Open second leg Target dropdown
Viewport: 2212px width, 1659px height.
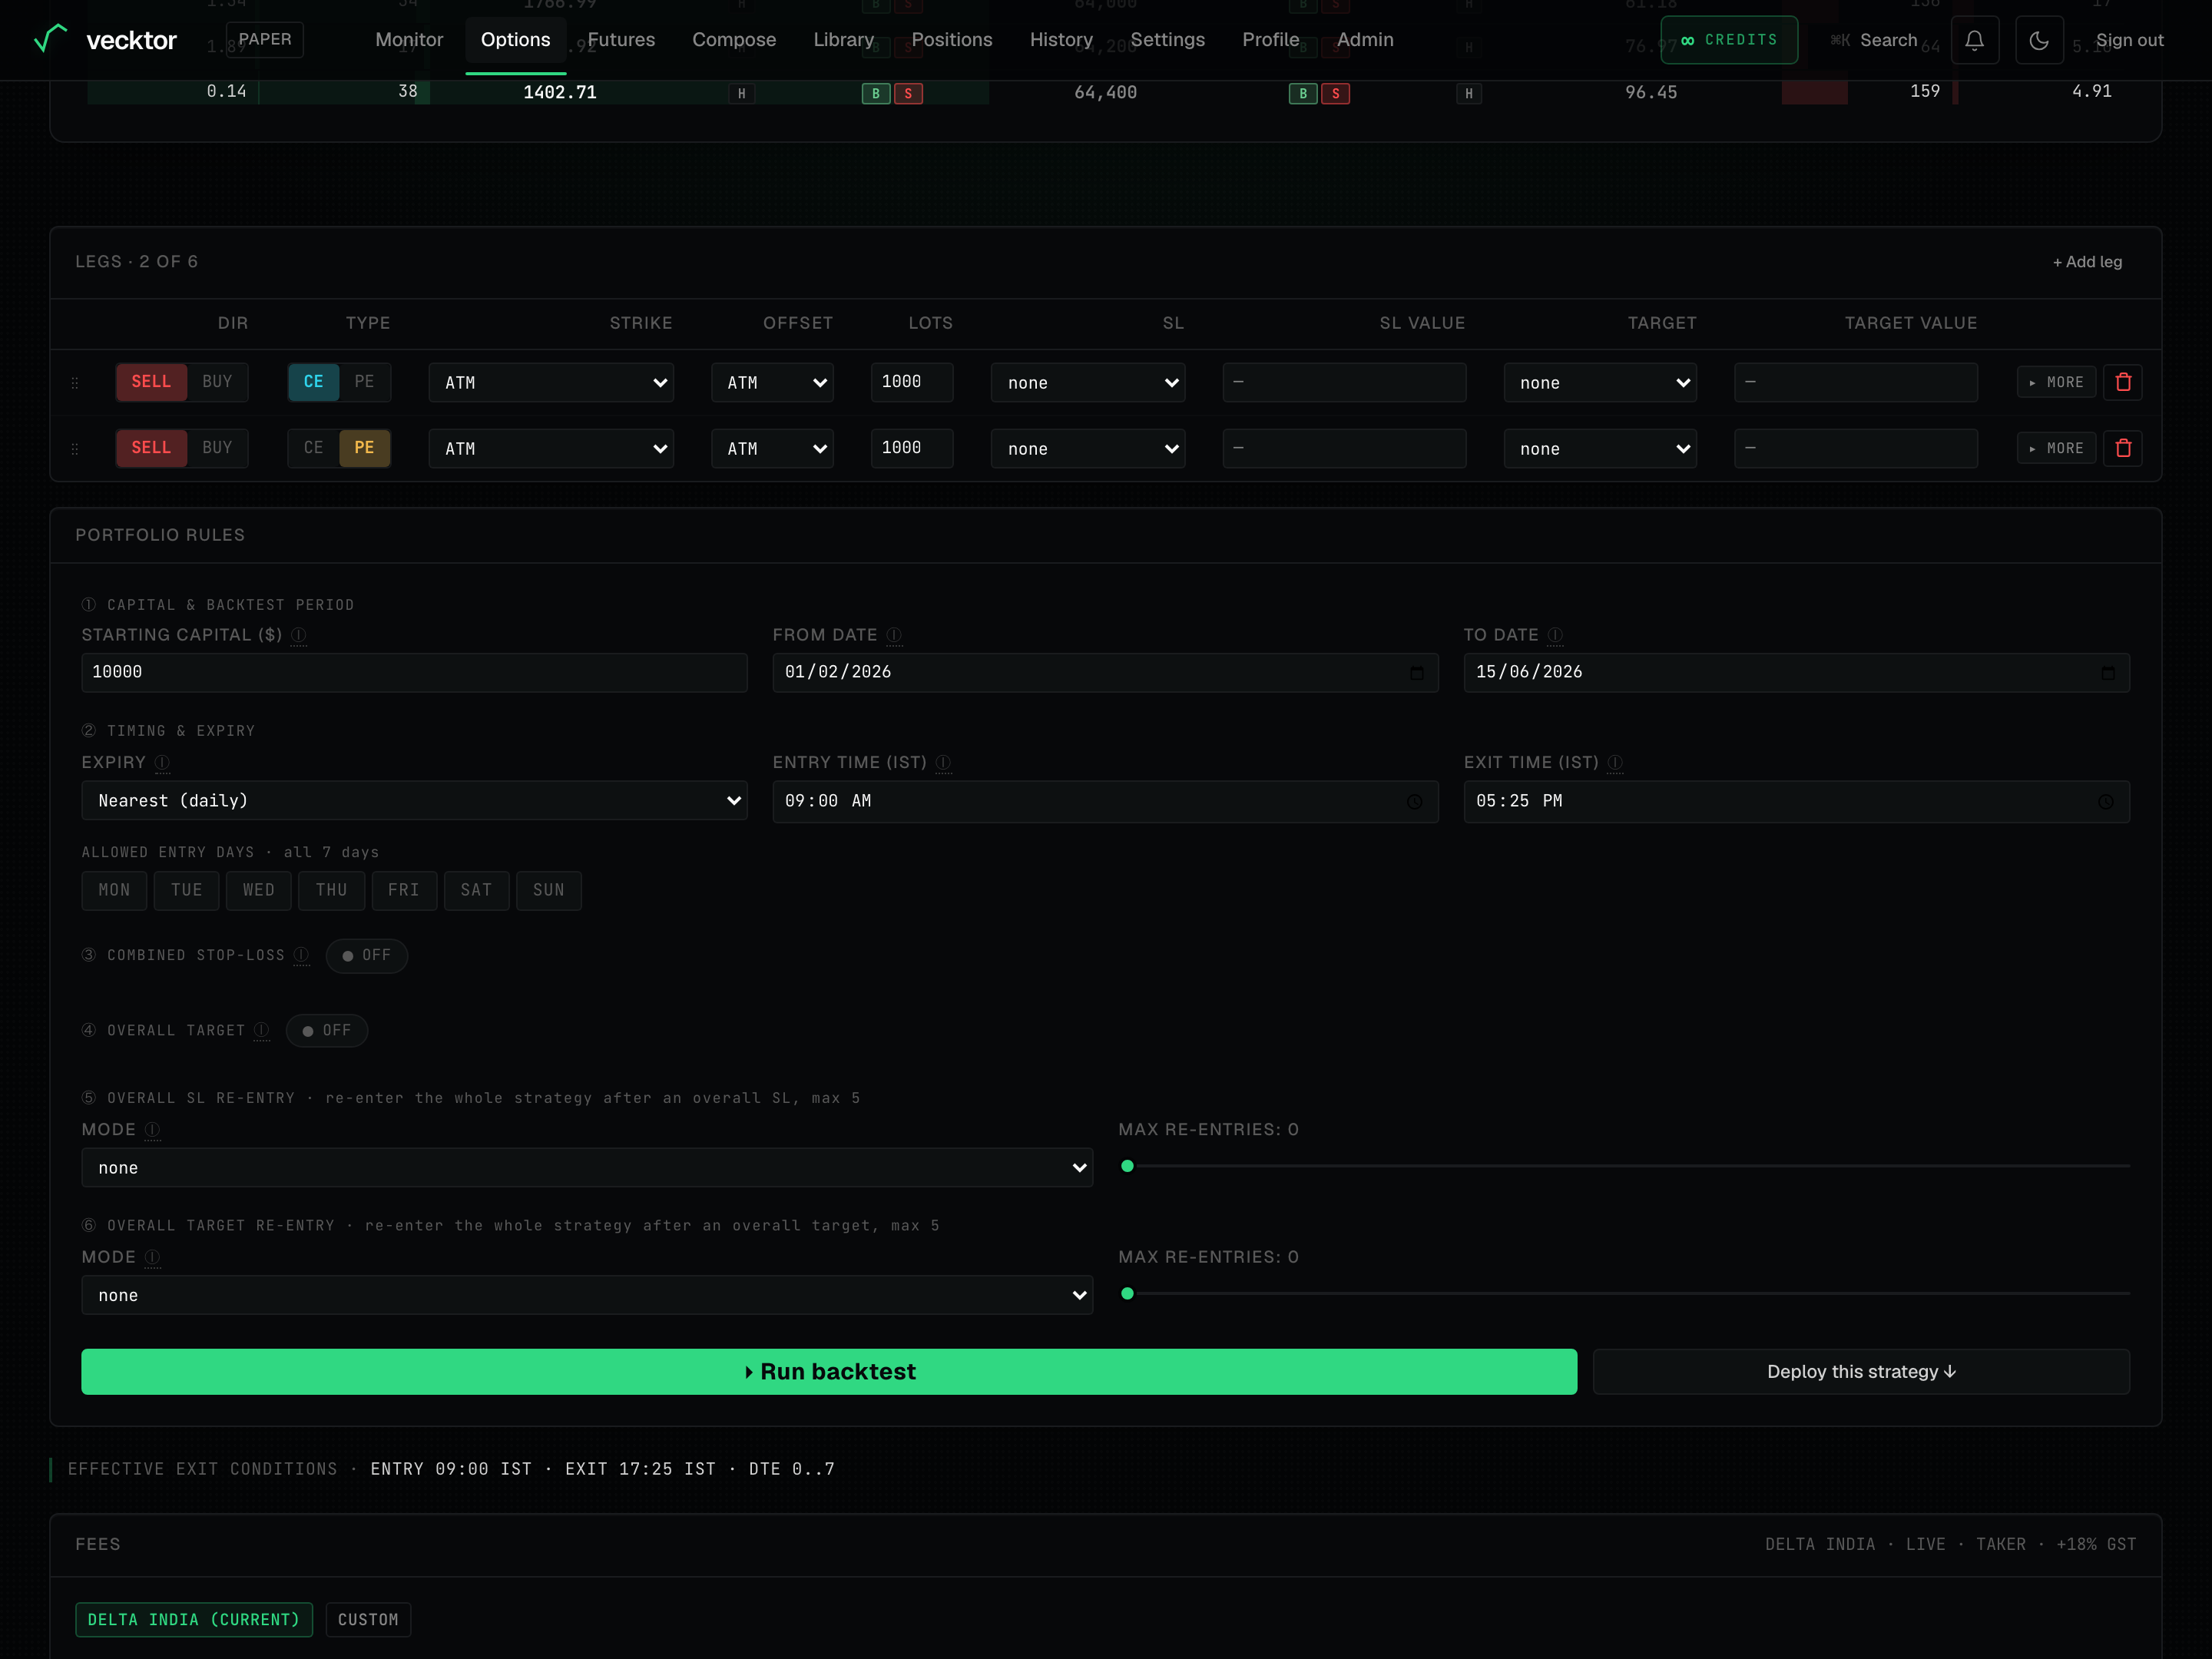[1600, 448]
